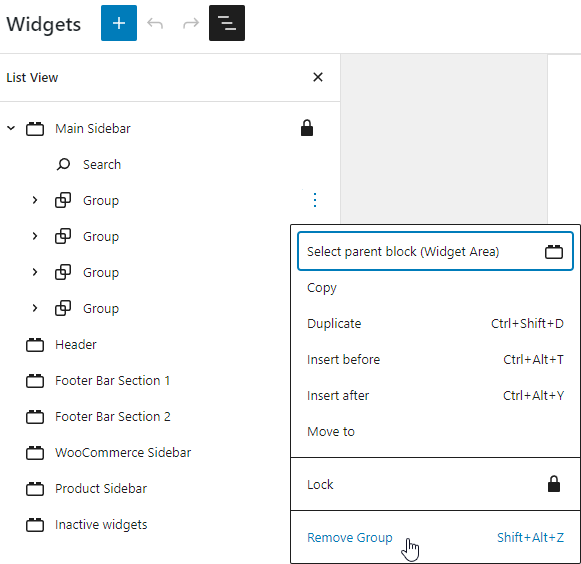581x564 pixels.
Task: Close the List View panel
Action: click(318, 77)
